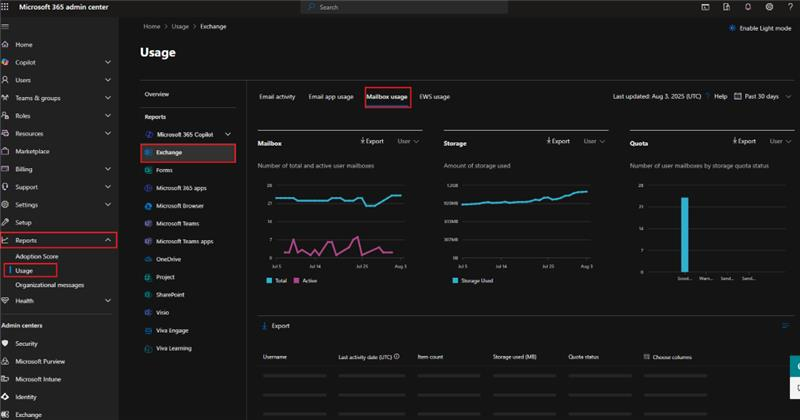This screenshot has height=420, width=800.
Task: Switch to the Email activity tab
Action: tap(277, 96)
